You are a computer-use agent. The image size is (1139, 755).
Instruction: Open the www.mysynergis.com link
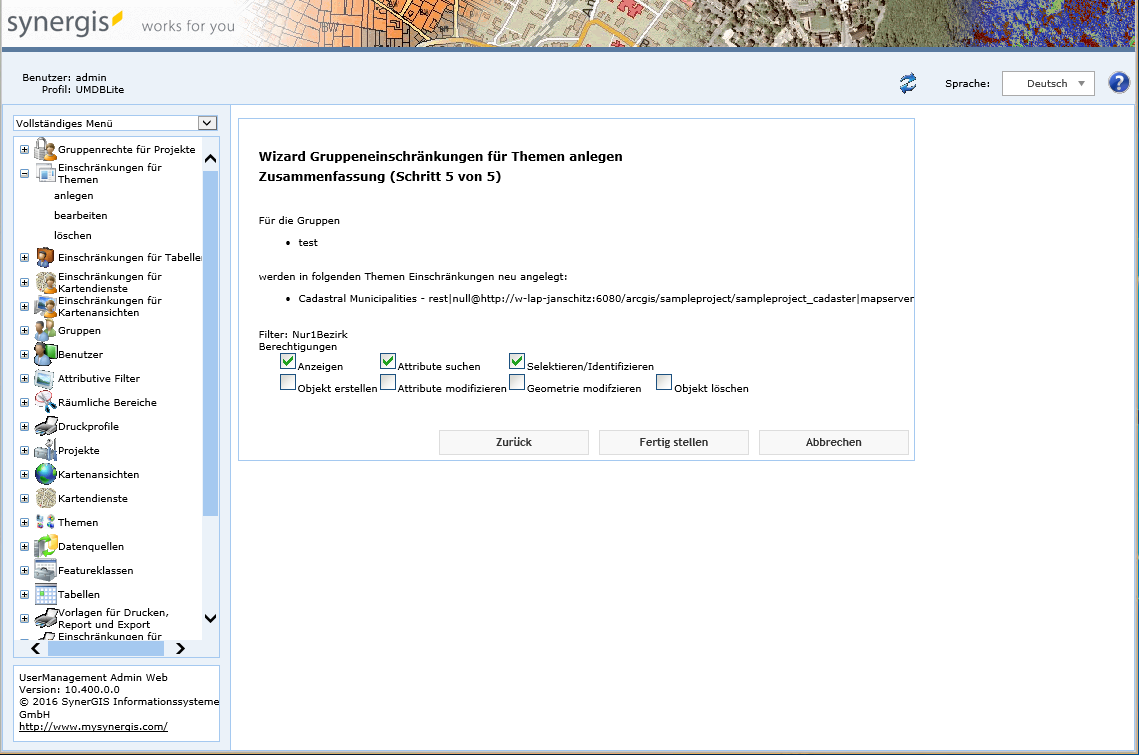pyautogui.click(x=93, y=727)
